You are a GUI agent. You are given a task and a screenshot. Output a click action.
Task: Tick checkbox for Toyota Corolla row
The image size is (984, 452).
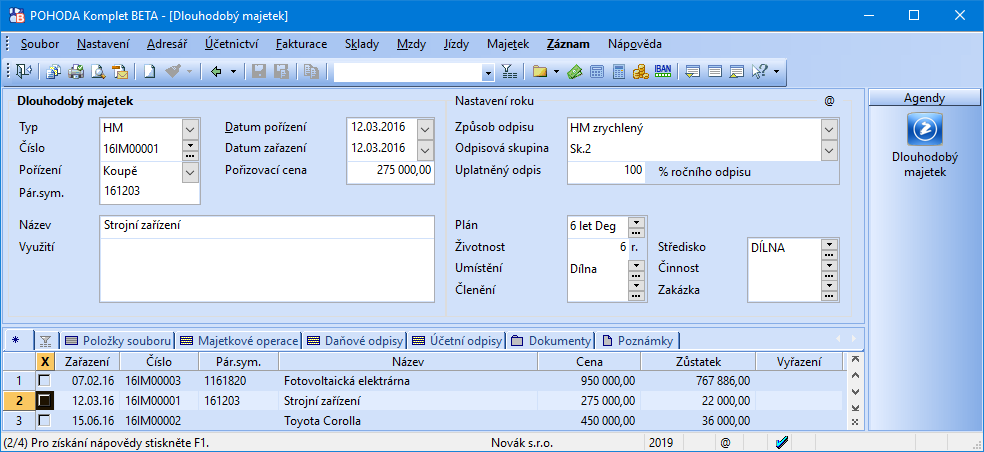45,420
